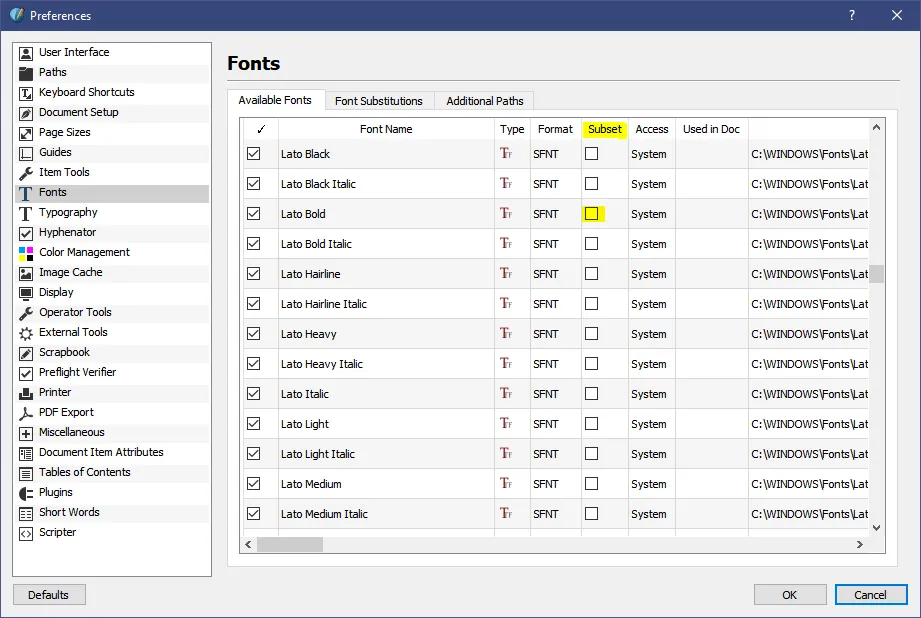Open the Additional Paths tab

point(485,101)
